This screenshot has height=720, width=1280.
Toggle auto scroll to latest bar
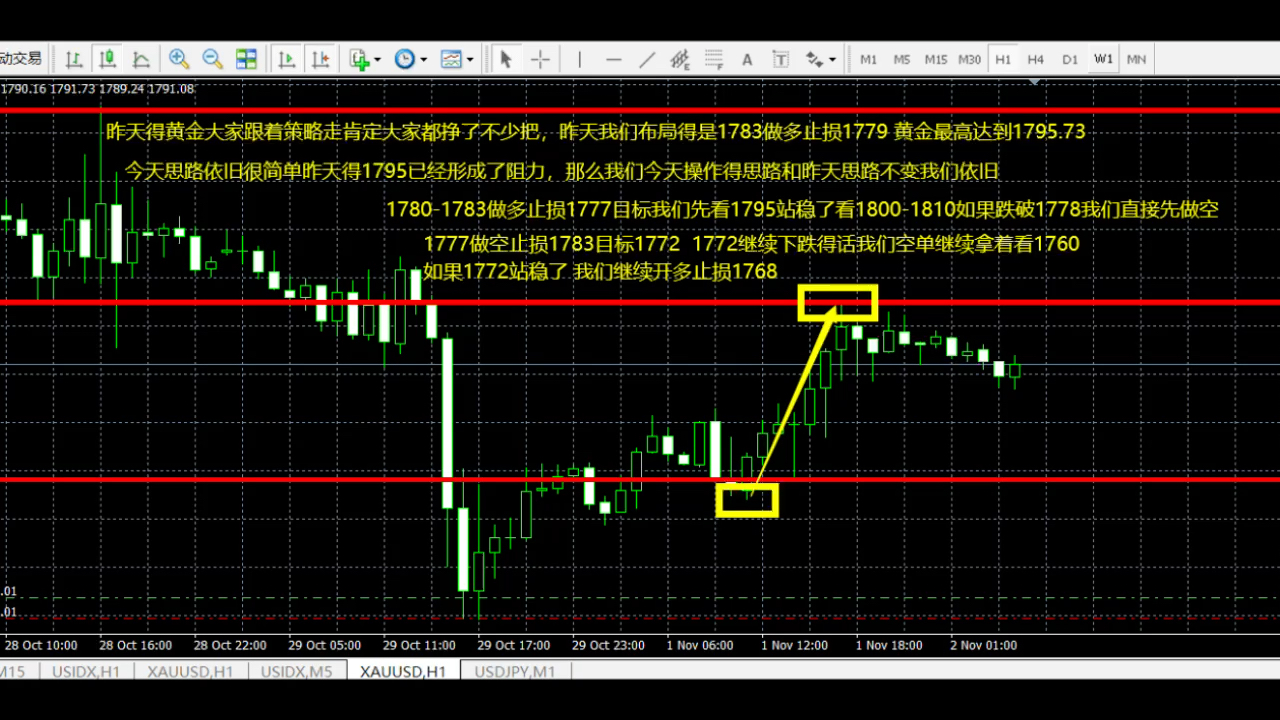286,59
